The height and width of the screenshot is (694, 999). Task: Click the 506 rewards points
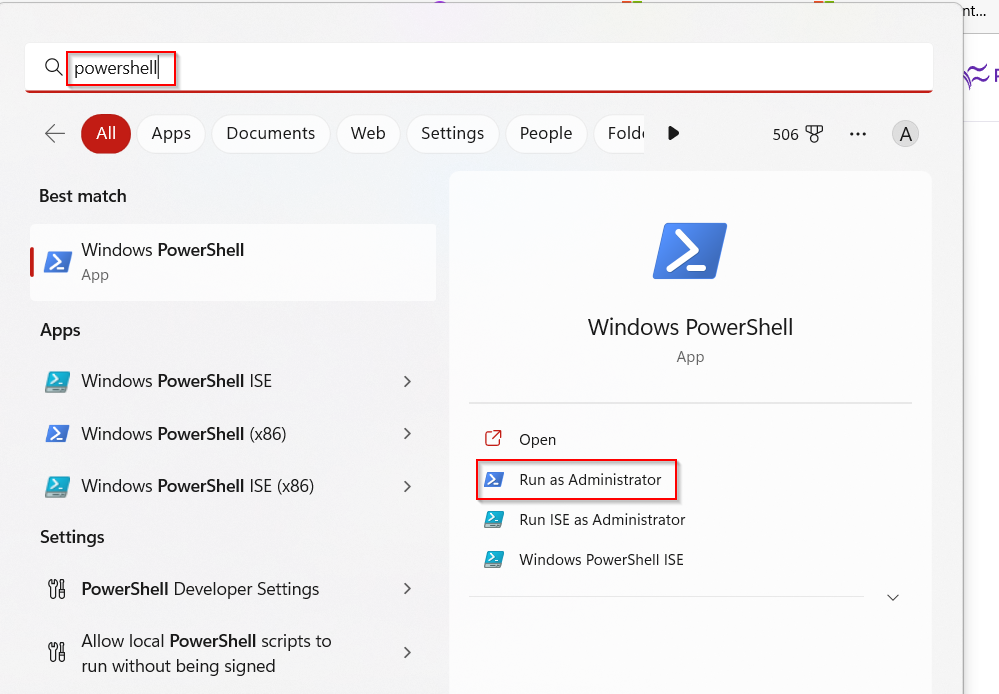pos(785,134)
